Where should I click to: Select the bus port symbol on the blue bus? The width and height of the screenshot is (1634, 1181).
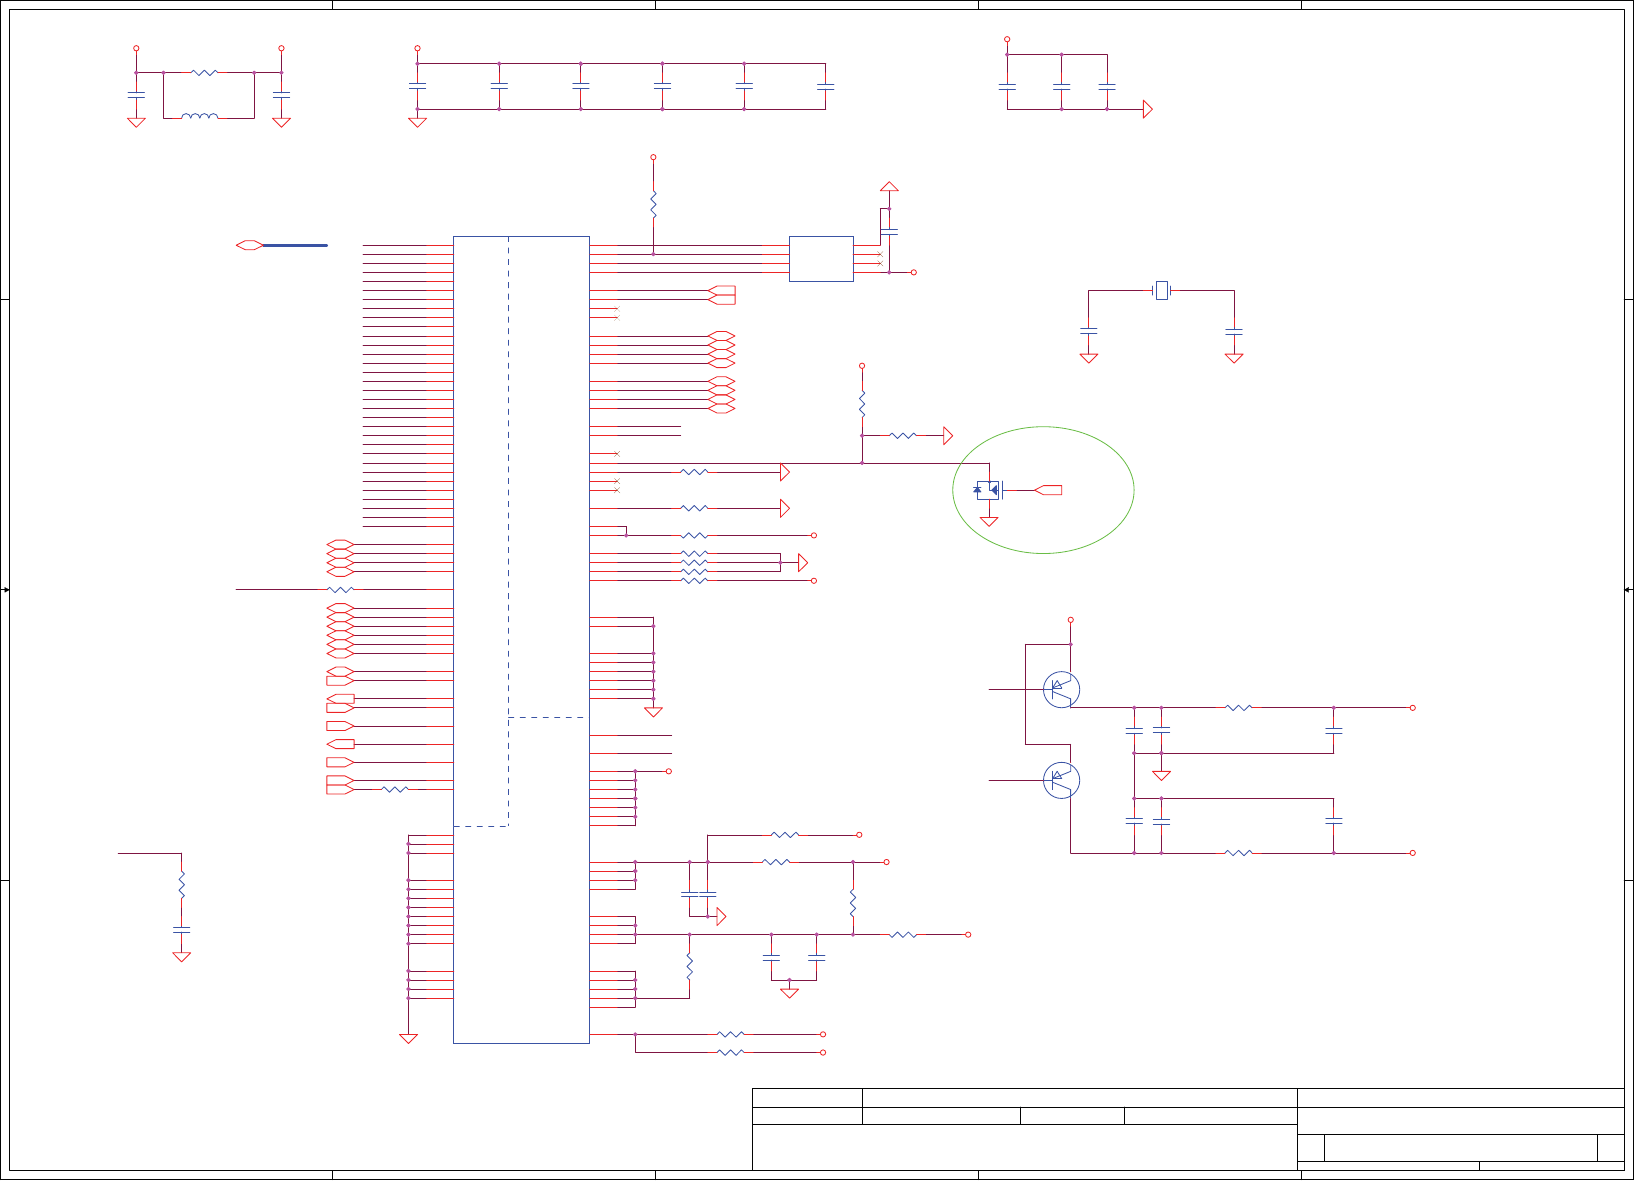pyautogui.click(x=249, y=245)
